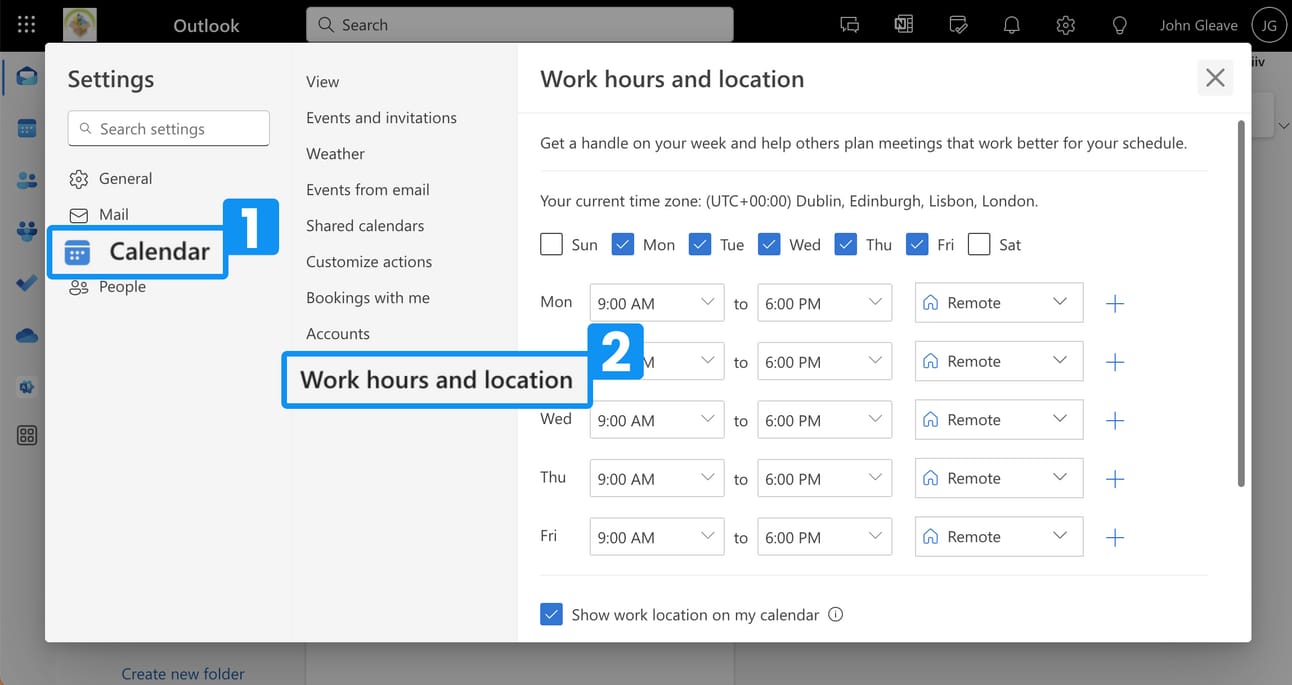Open the More apps grid icon in left rail
The width and height of the screenshot is (1292, 685).
27,435
